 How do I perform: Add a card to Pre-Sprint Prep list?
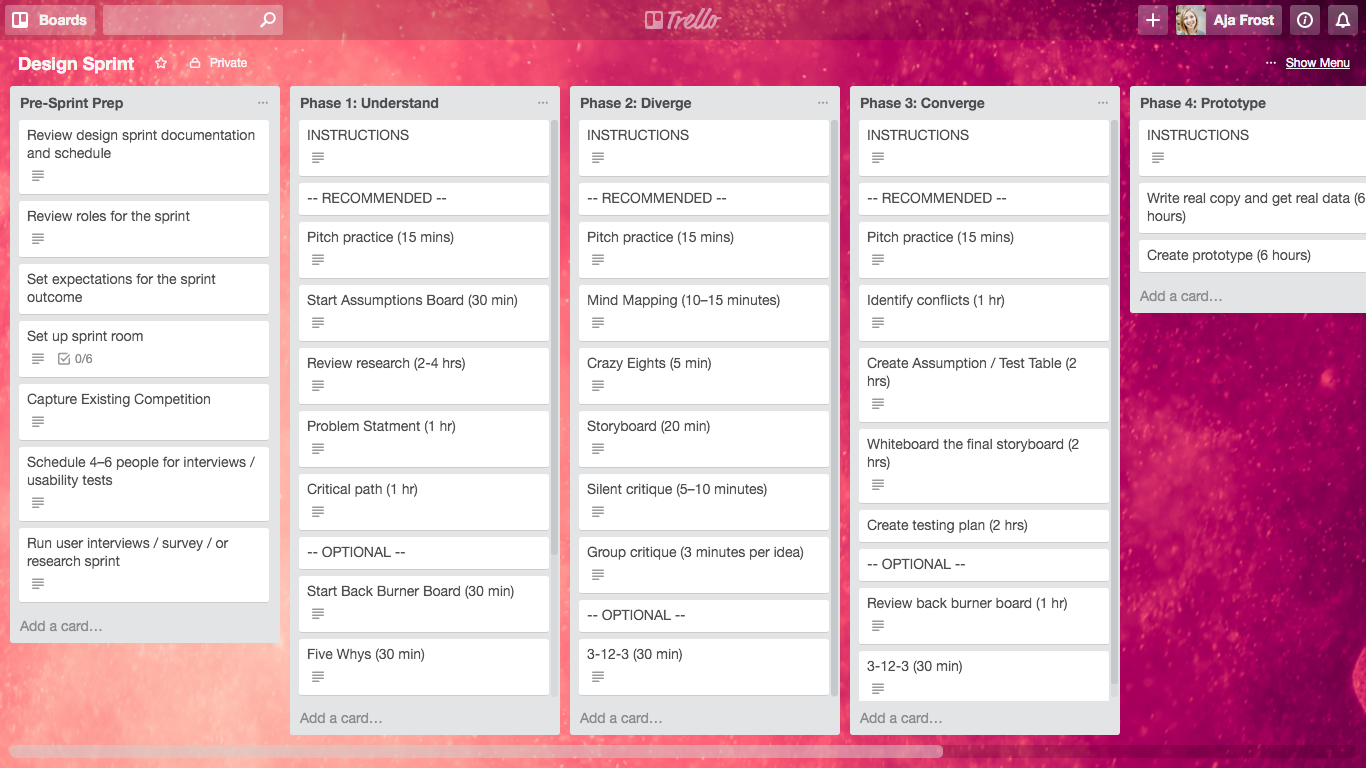[61, 626]
